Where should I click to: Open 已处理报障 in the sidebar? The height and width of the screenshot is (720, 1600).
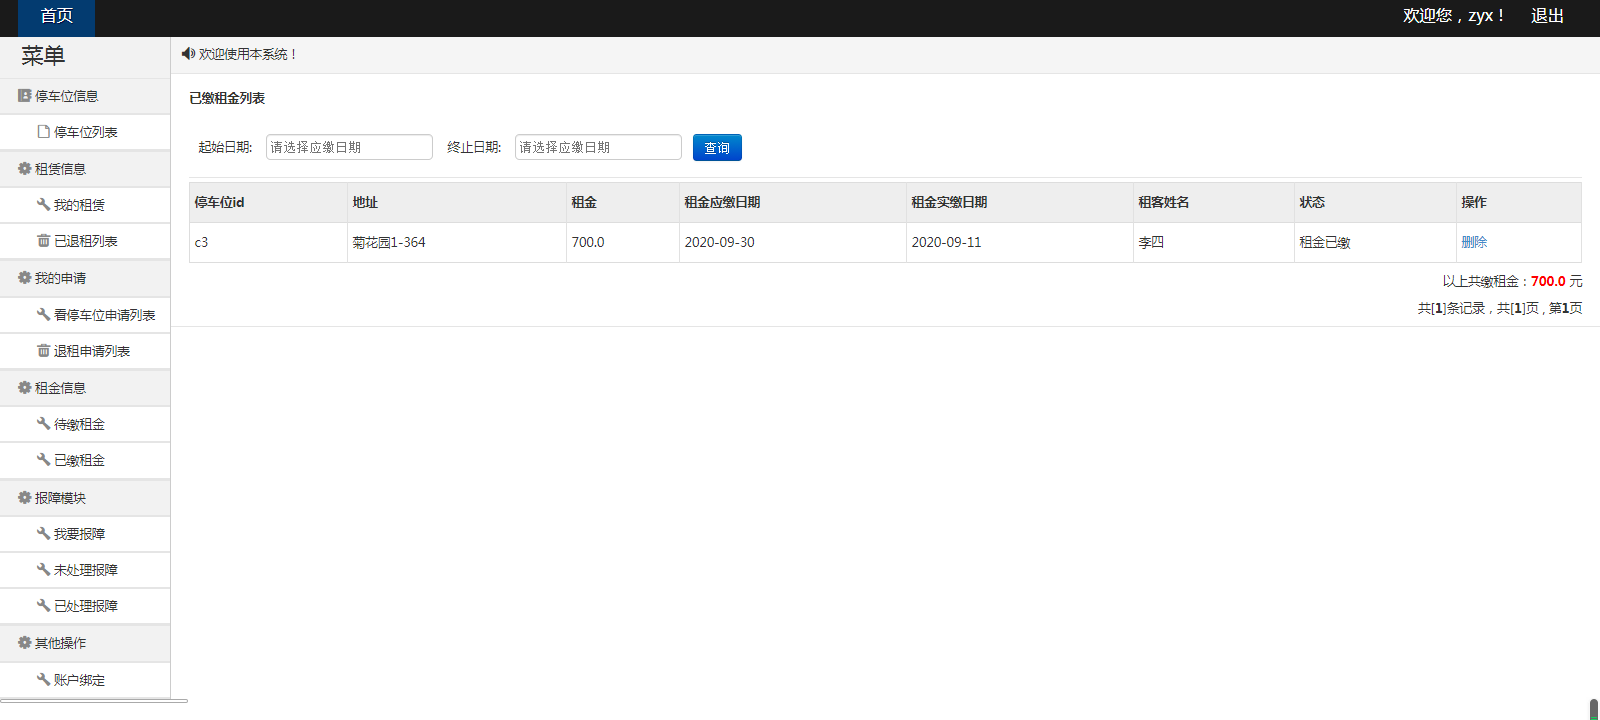click(x=85, y=606)
